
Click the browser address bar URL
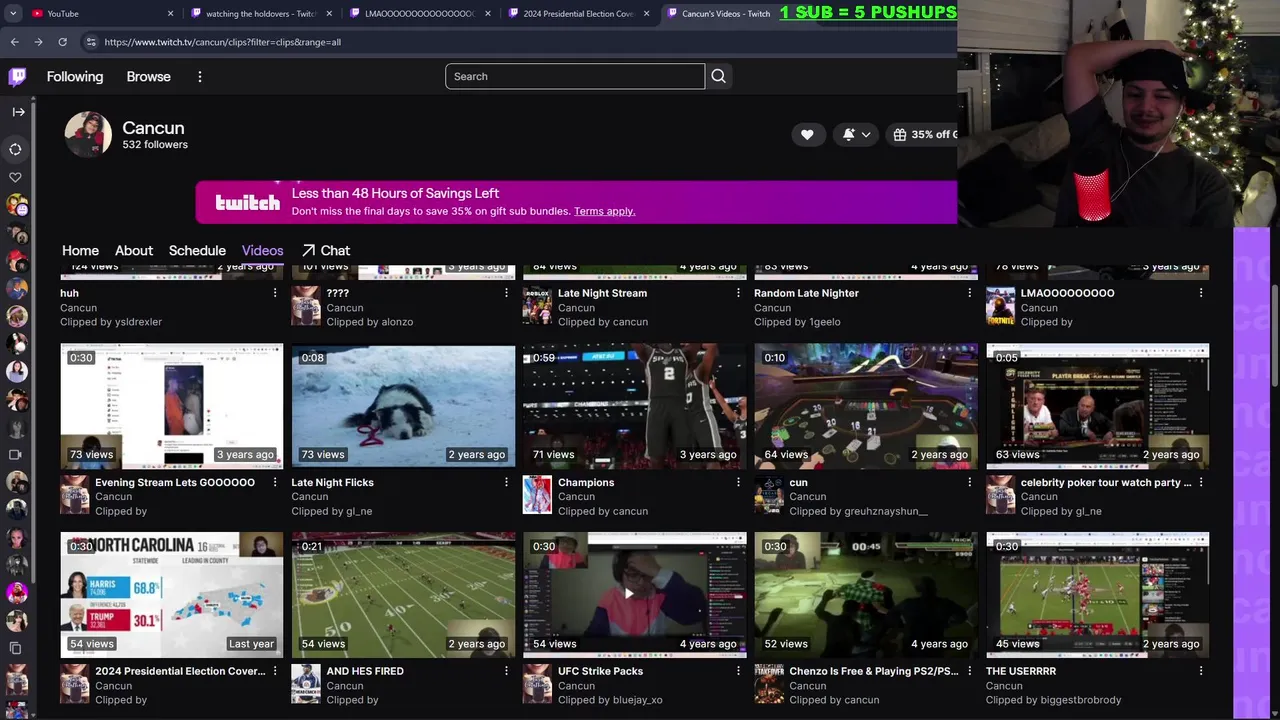[x=222, y=42]
